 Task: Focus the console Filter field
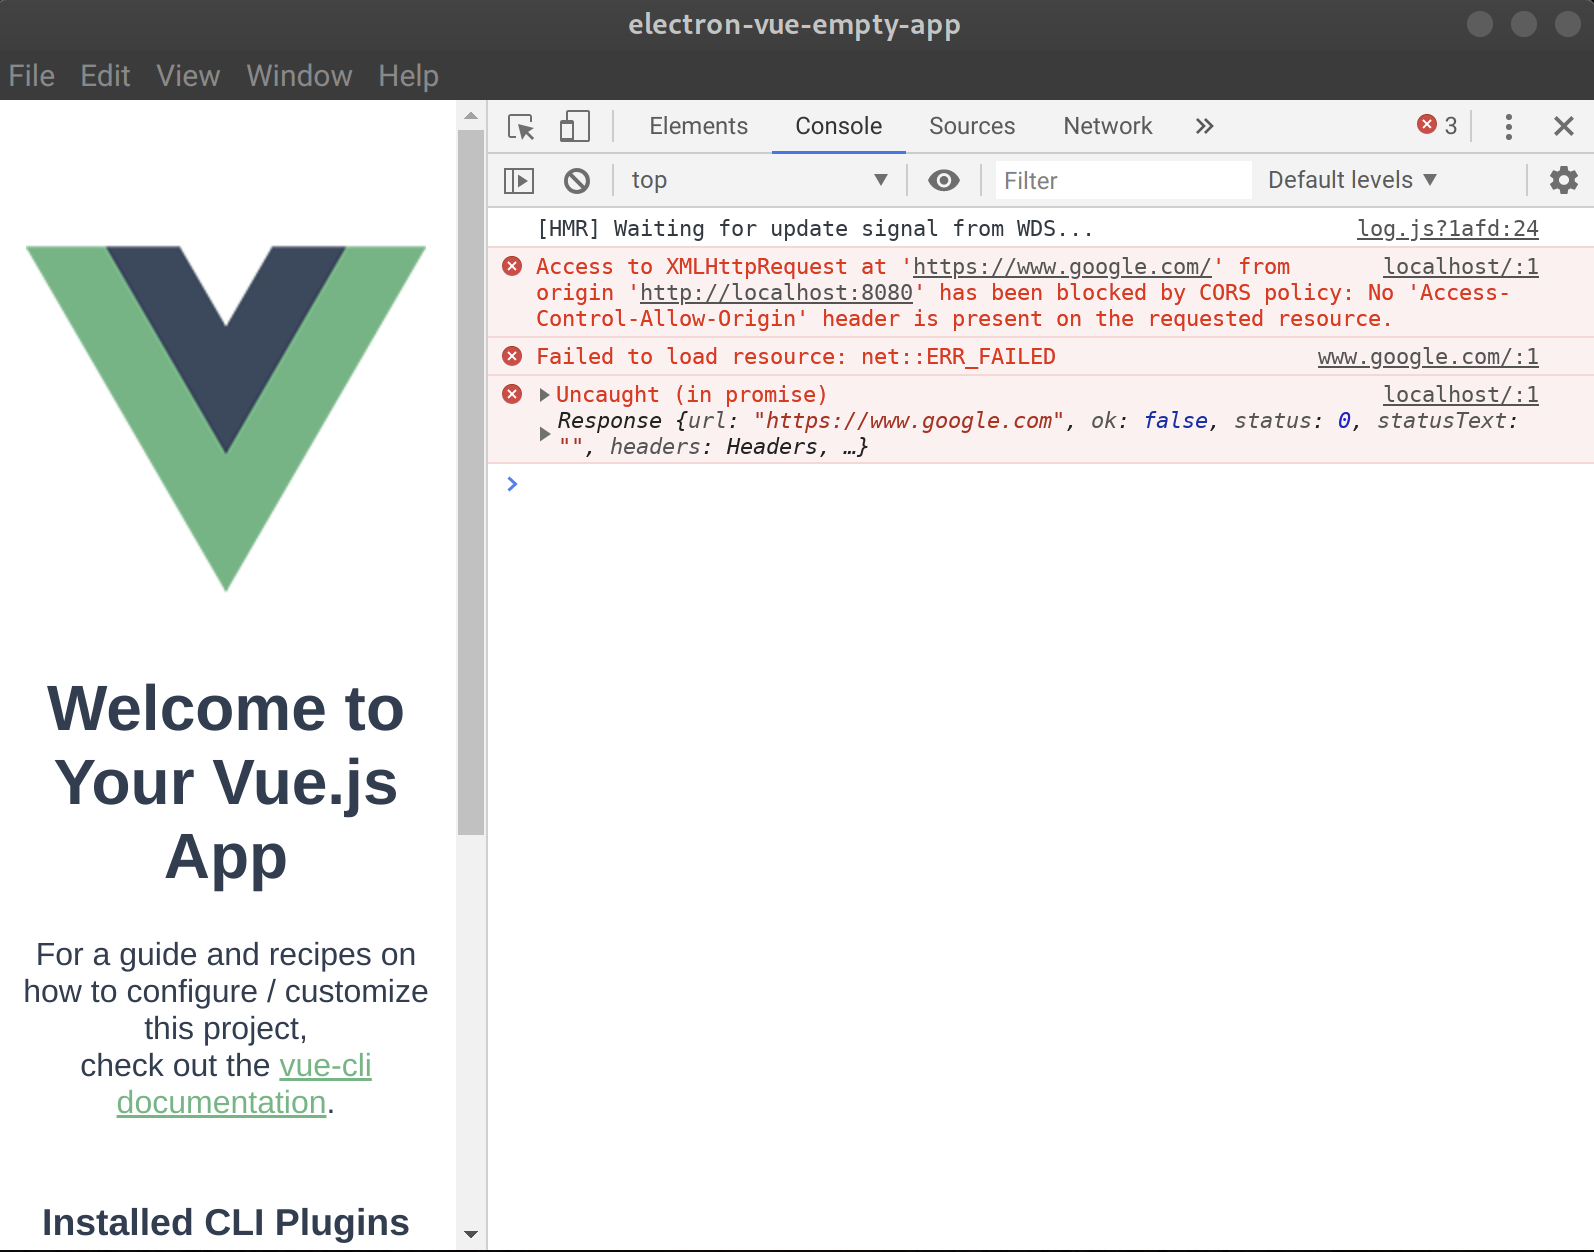click(1123, 180)
